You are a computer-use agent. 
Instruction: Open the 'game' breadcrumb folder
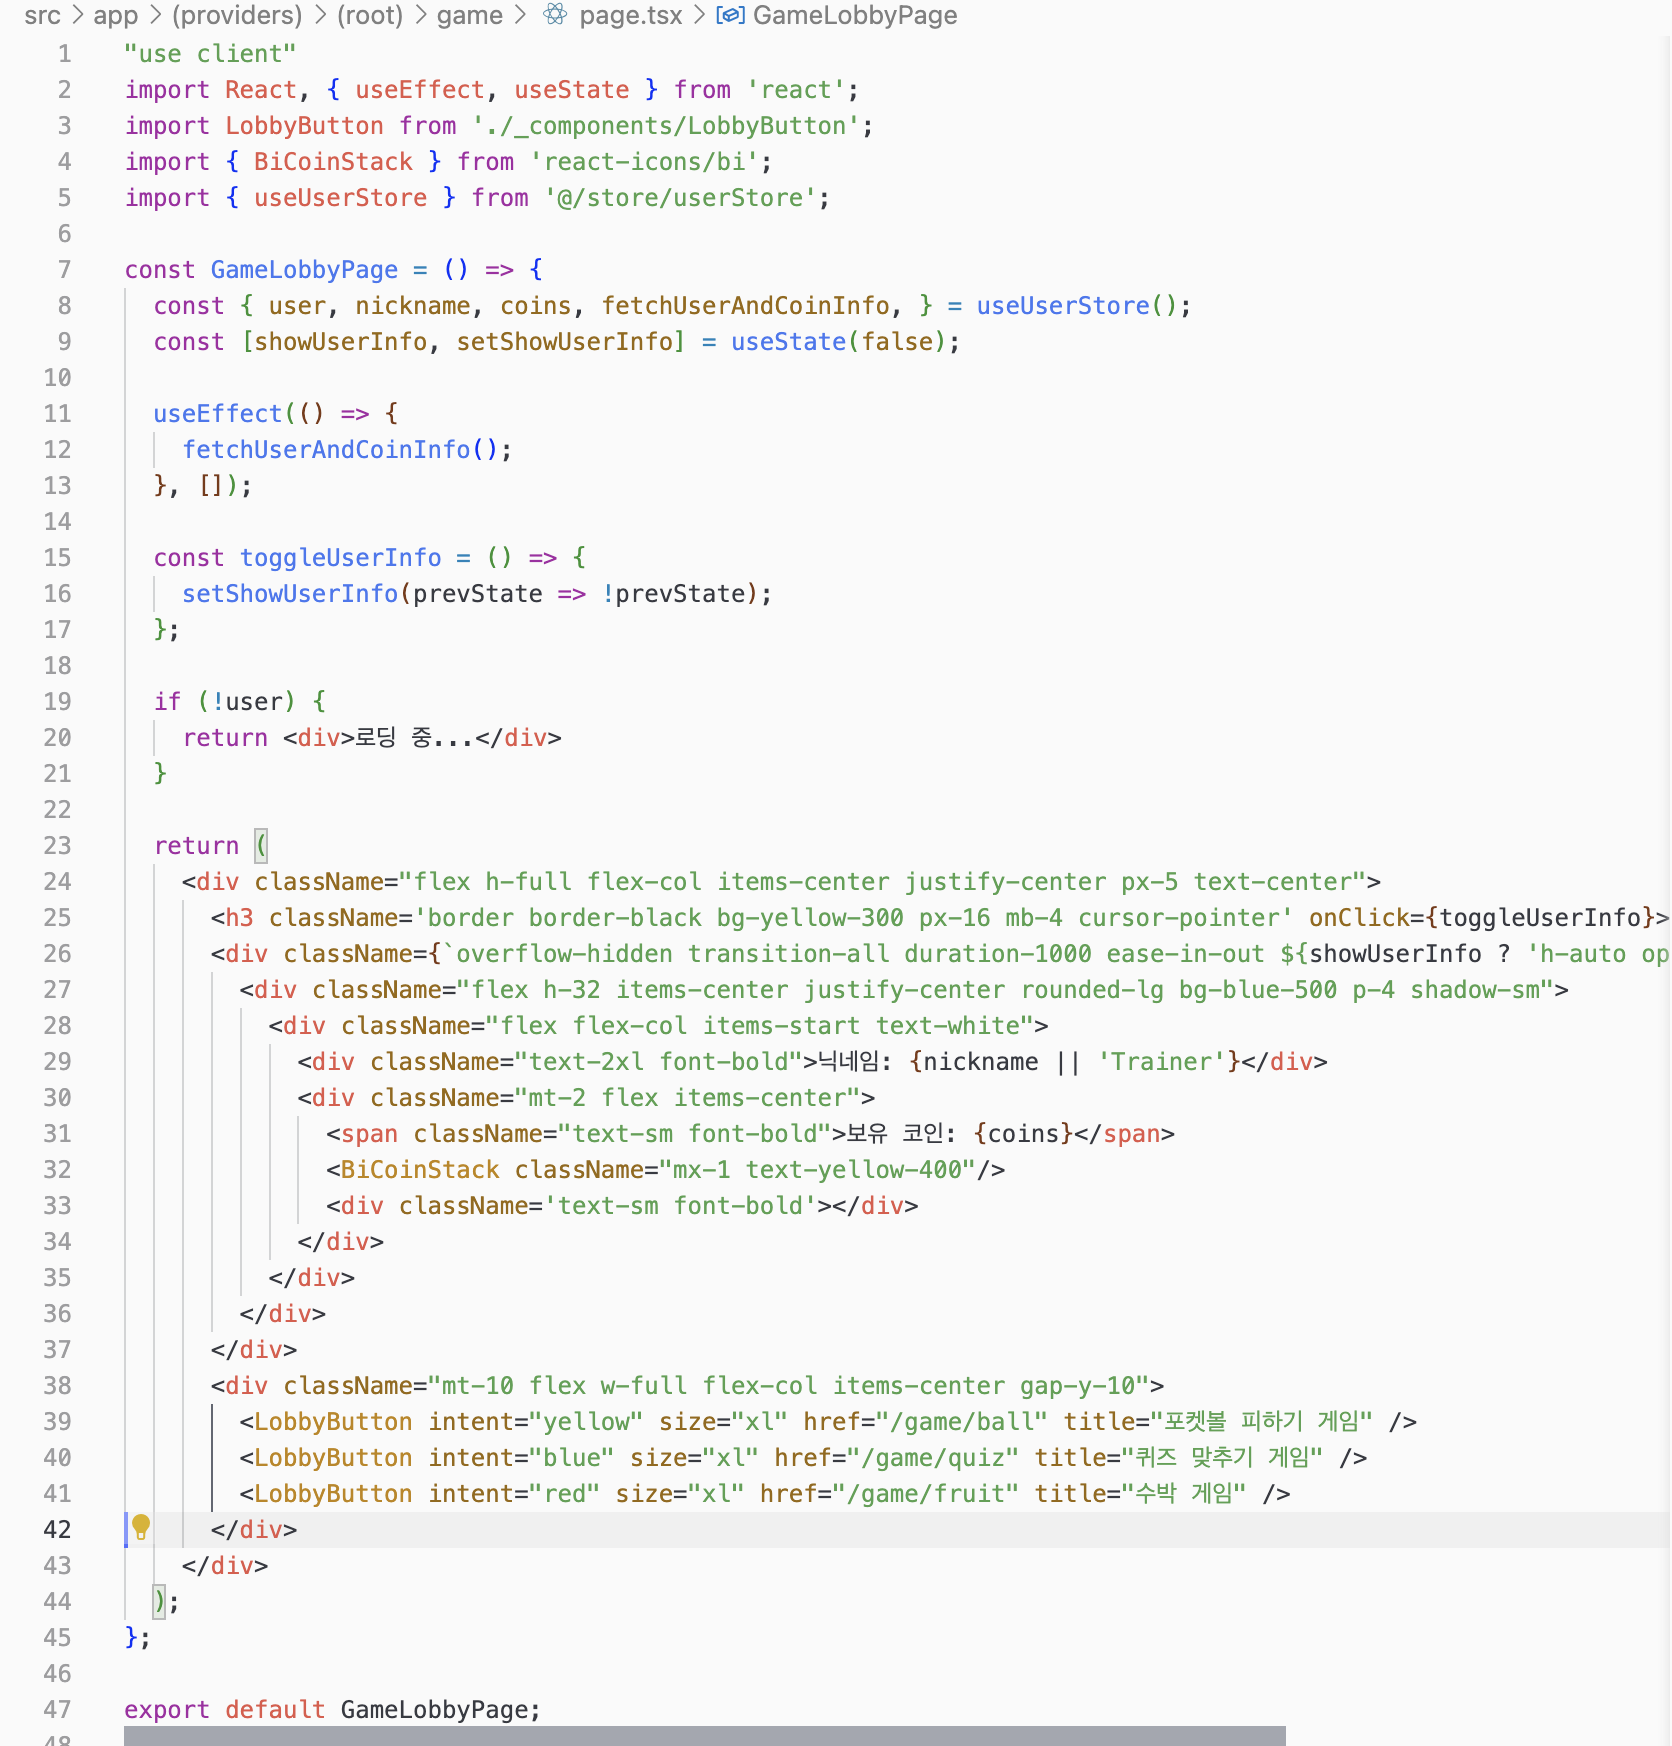470,15
